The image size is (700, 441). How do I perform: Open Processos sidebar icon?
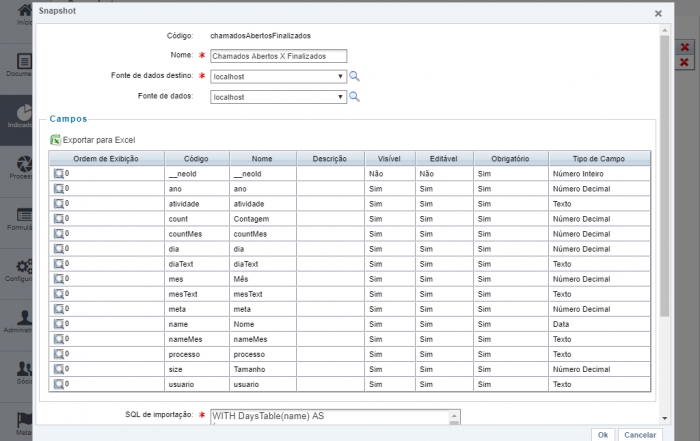click(x=24, y=164)
